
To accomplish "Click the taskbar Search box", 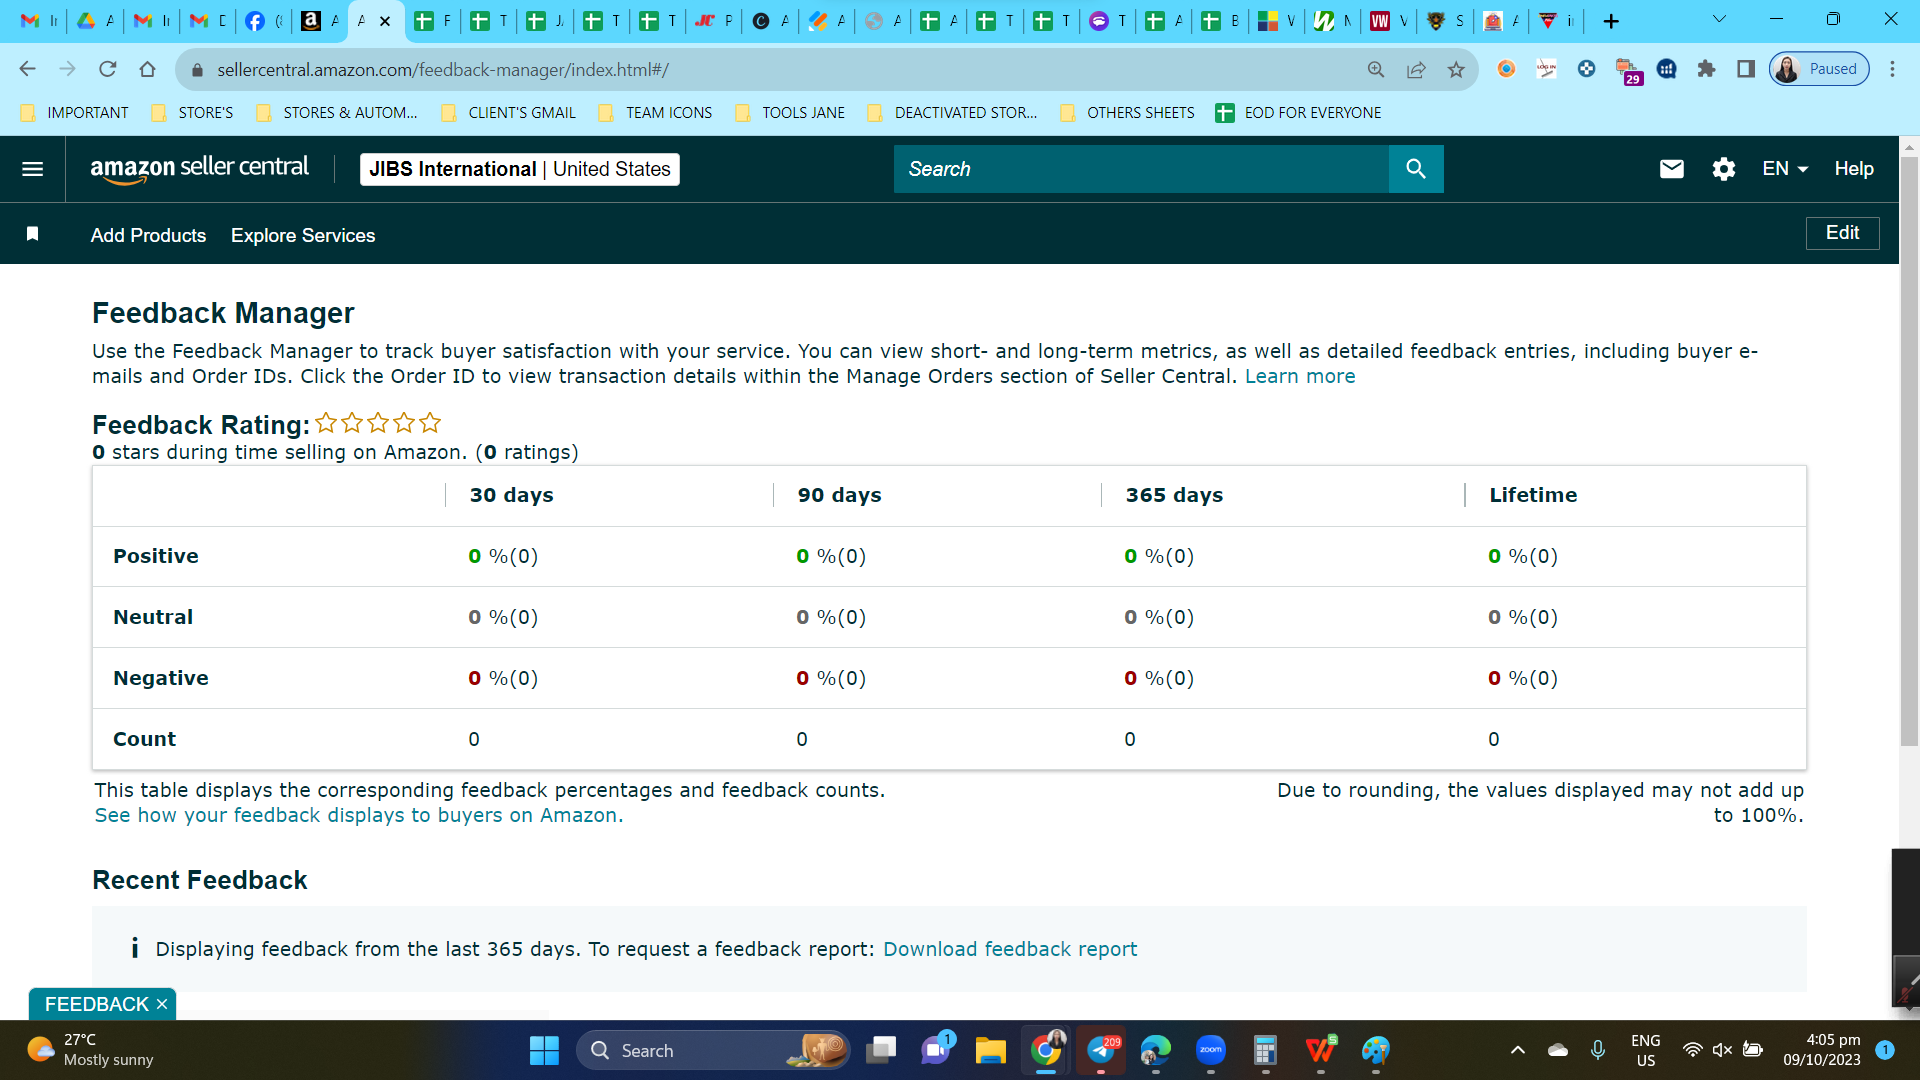I will click(713, 1050).
